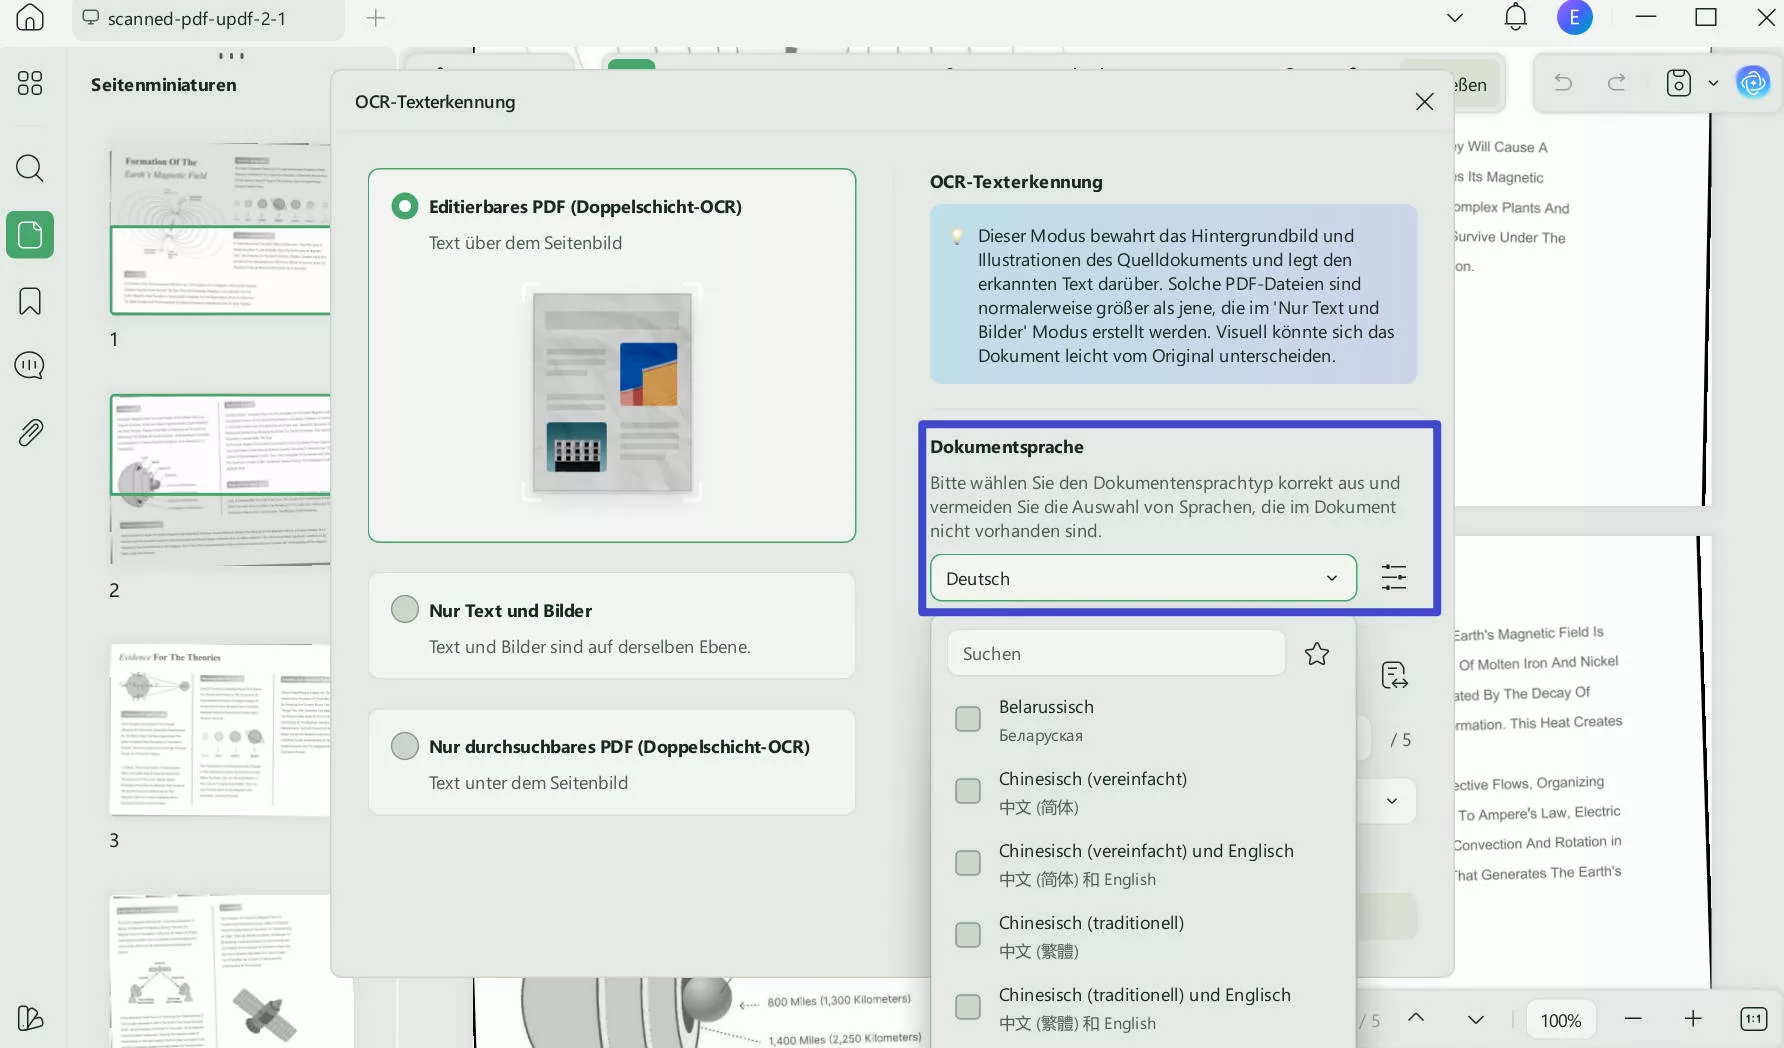Click the undo arrow
The image size is (1784, 1048).
(x=1563, y=83)
